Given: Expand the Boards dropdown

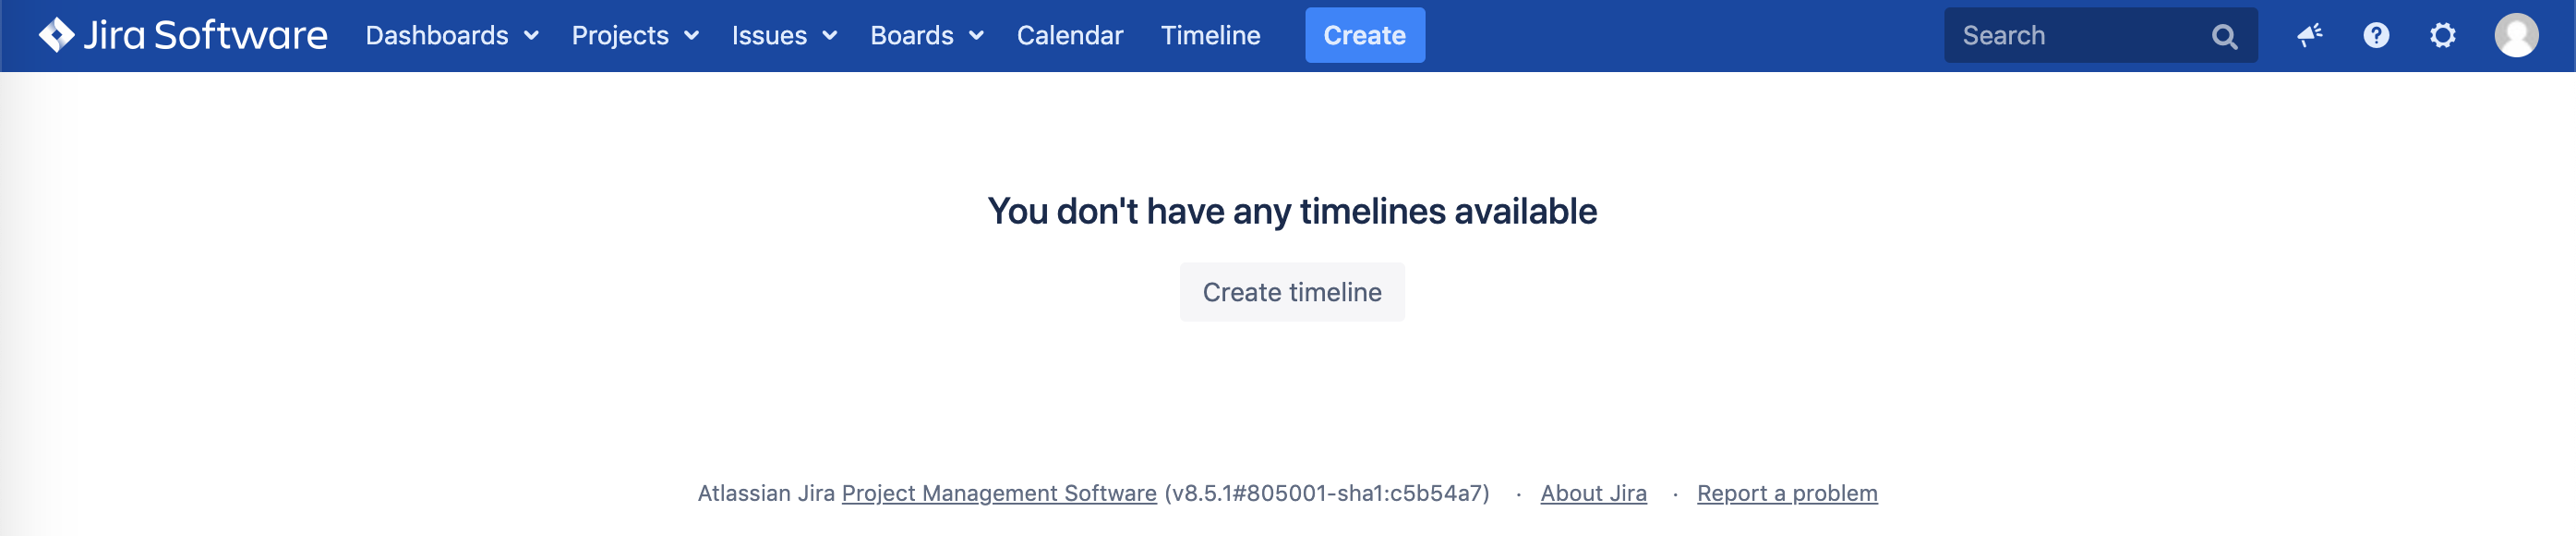Looking at the screenshot, I should 927,36.
